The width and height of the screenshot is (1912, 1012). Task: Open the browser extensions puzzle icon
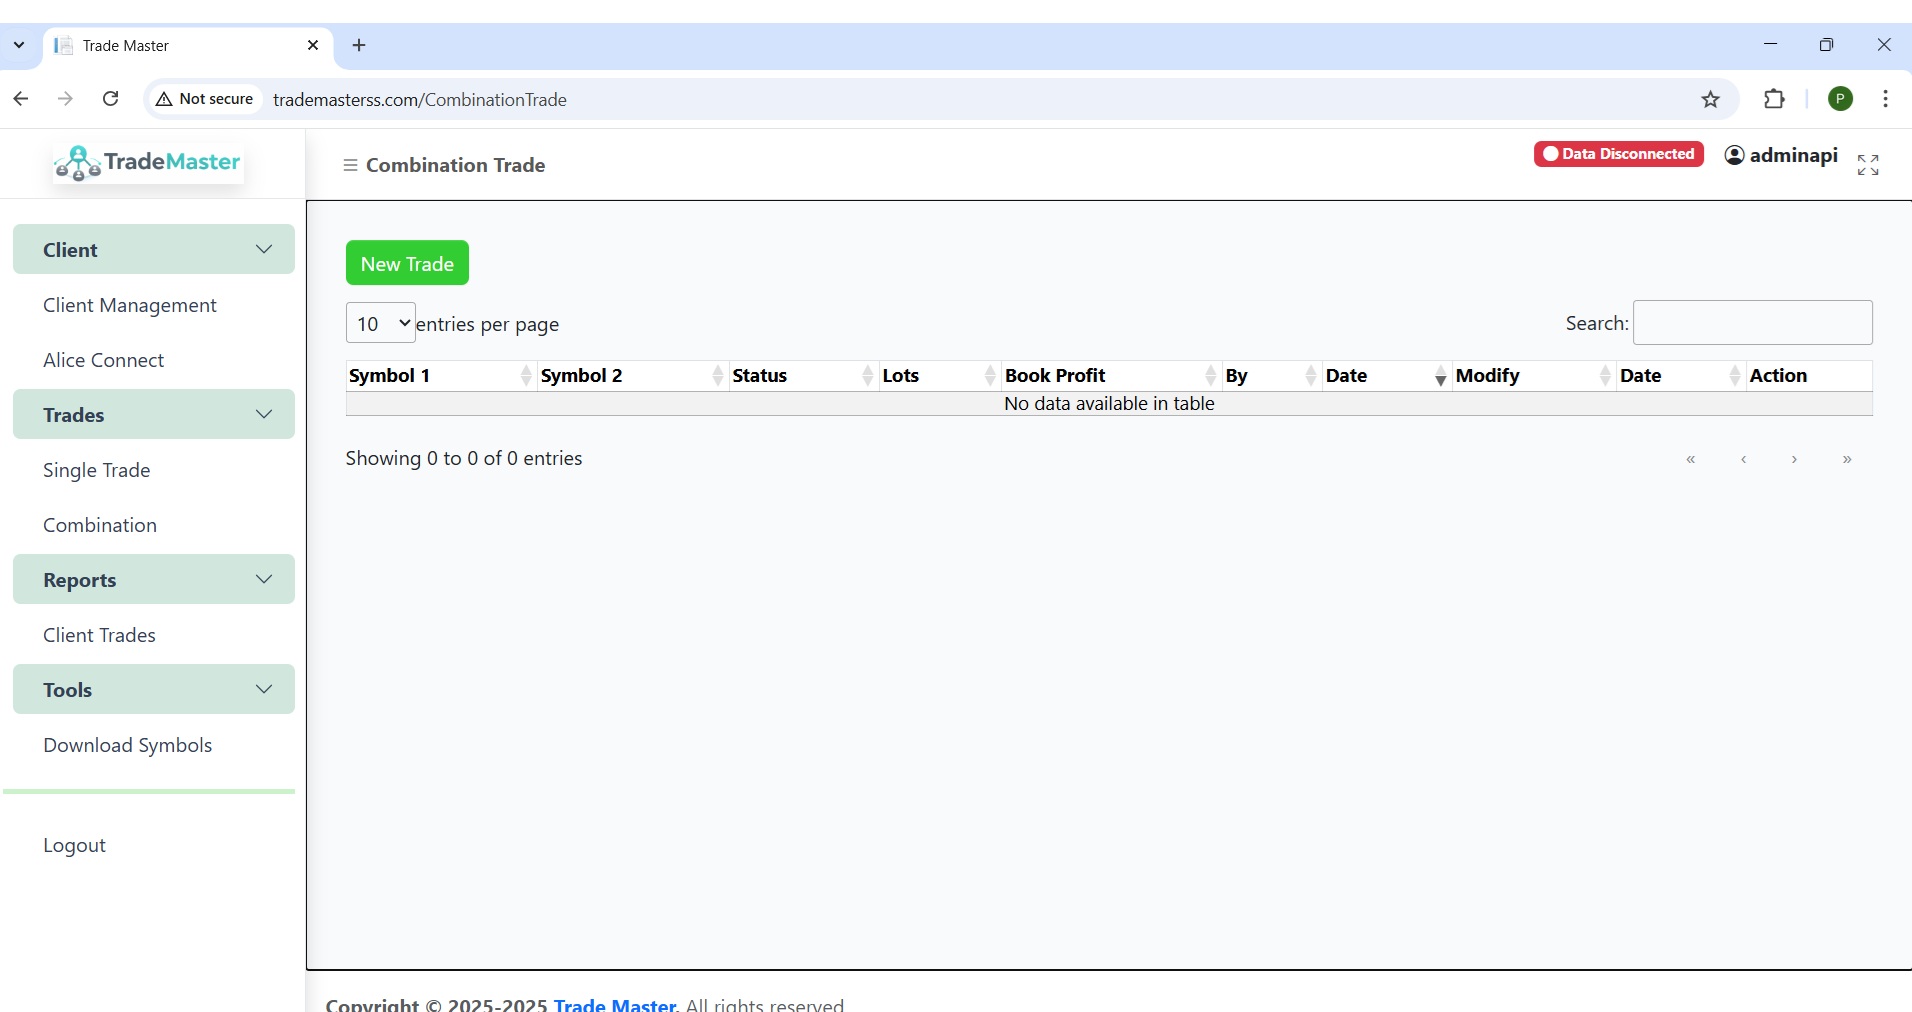(1773, 99)
